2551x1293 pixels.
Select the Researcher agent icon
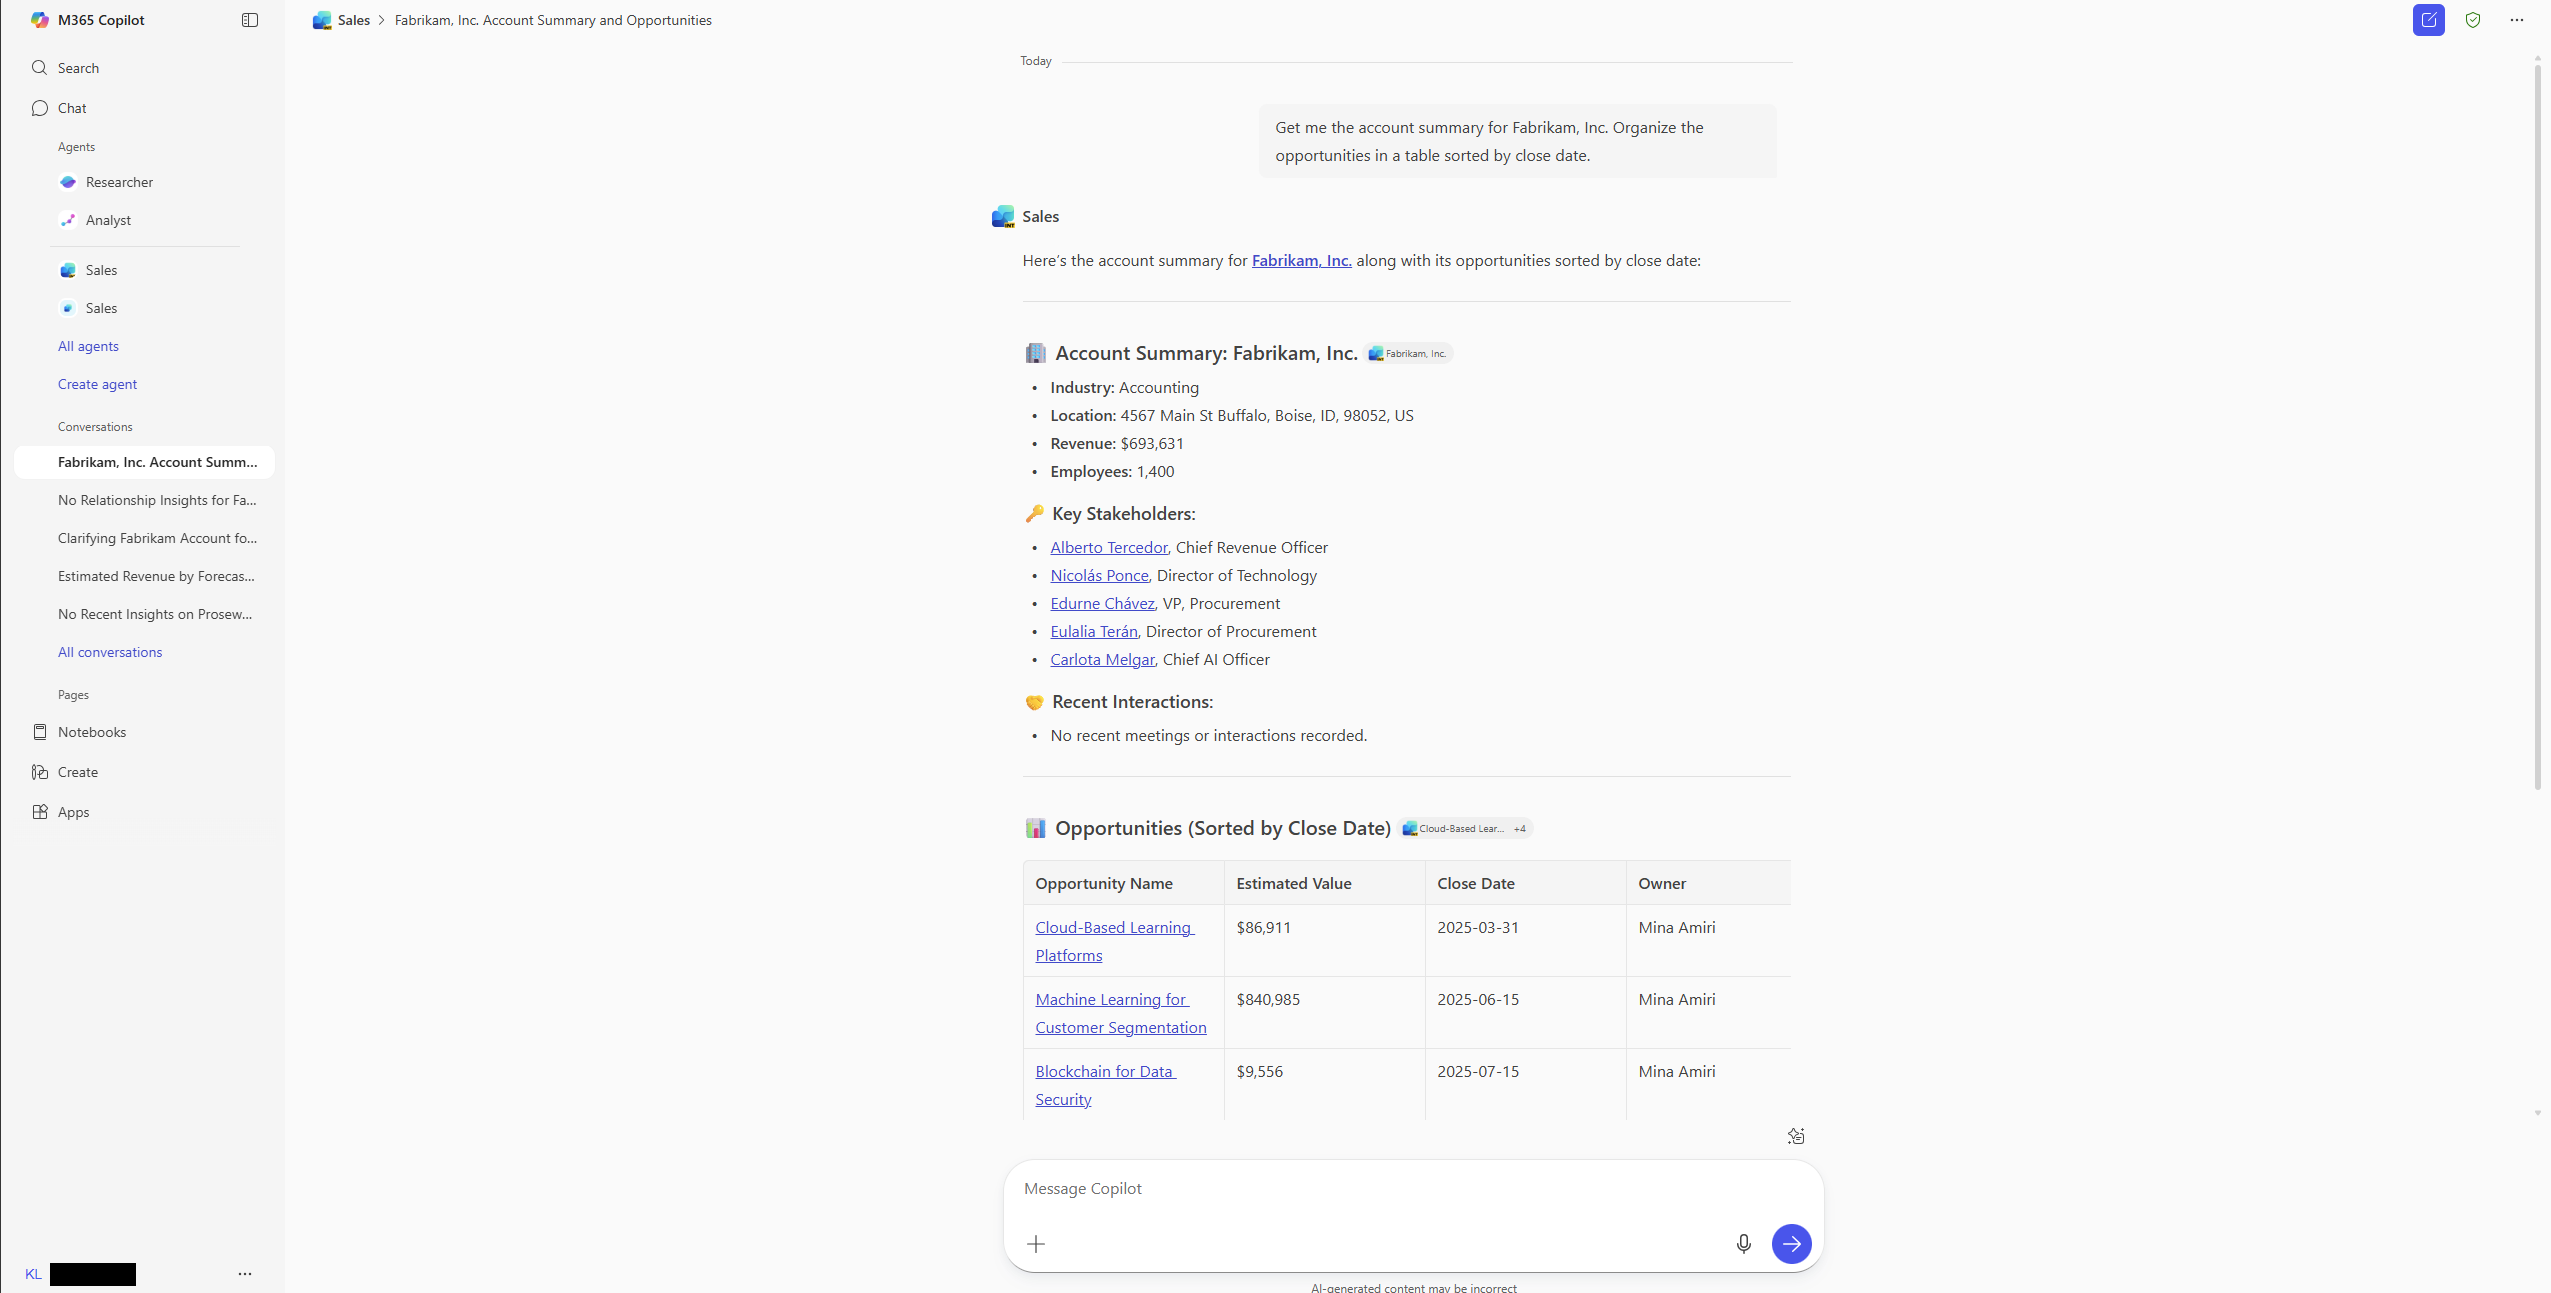(x=67, y=182)
